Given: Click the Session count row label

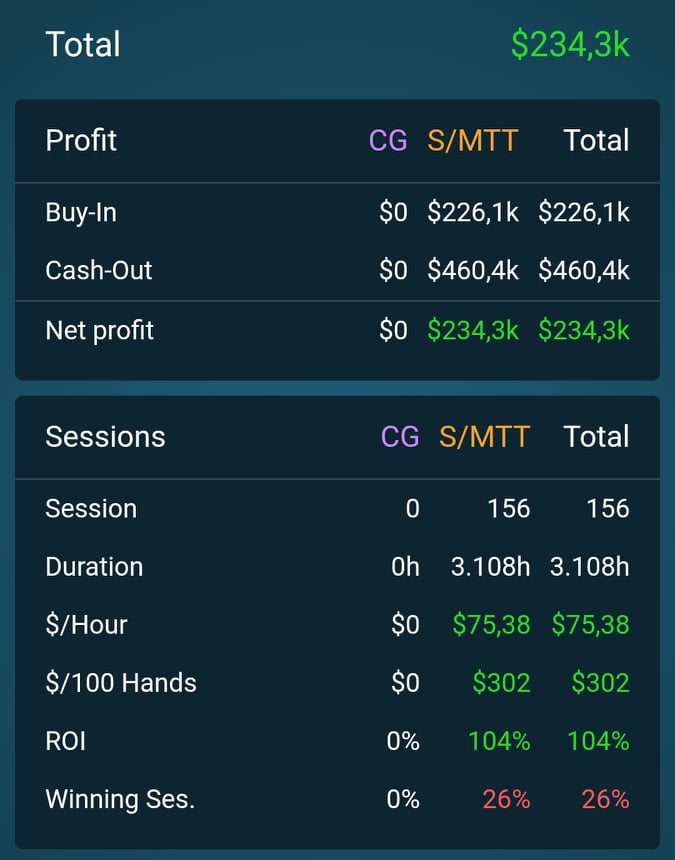Looking at the screenshot, I should pos(91,508).
